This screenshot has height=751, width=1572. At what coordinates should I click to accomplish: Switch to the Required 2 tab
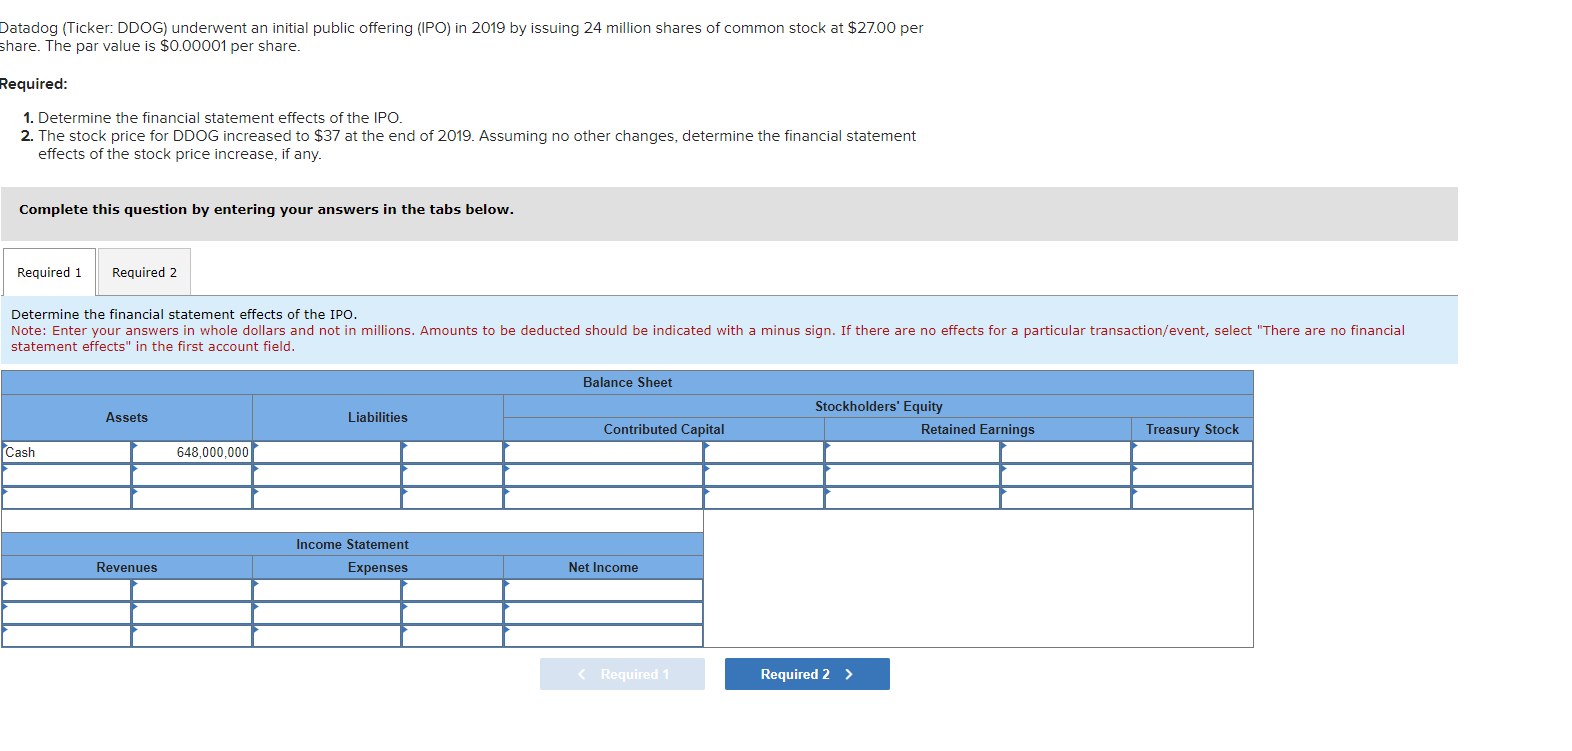144,272
